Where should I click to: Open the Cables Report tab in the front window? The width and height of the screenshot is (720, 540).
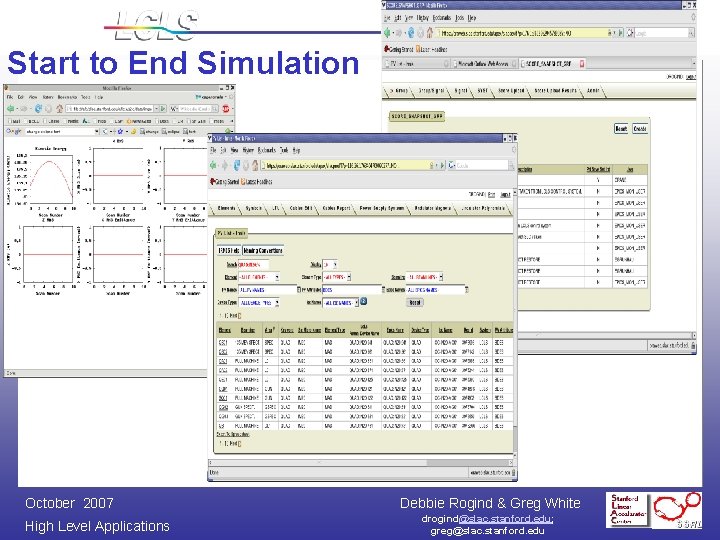pos(336,208)
